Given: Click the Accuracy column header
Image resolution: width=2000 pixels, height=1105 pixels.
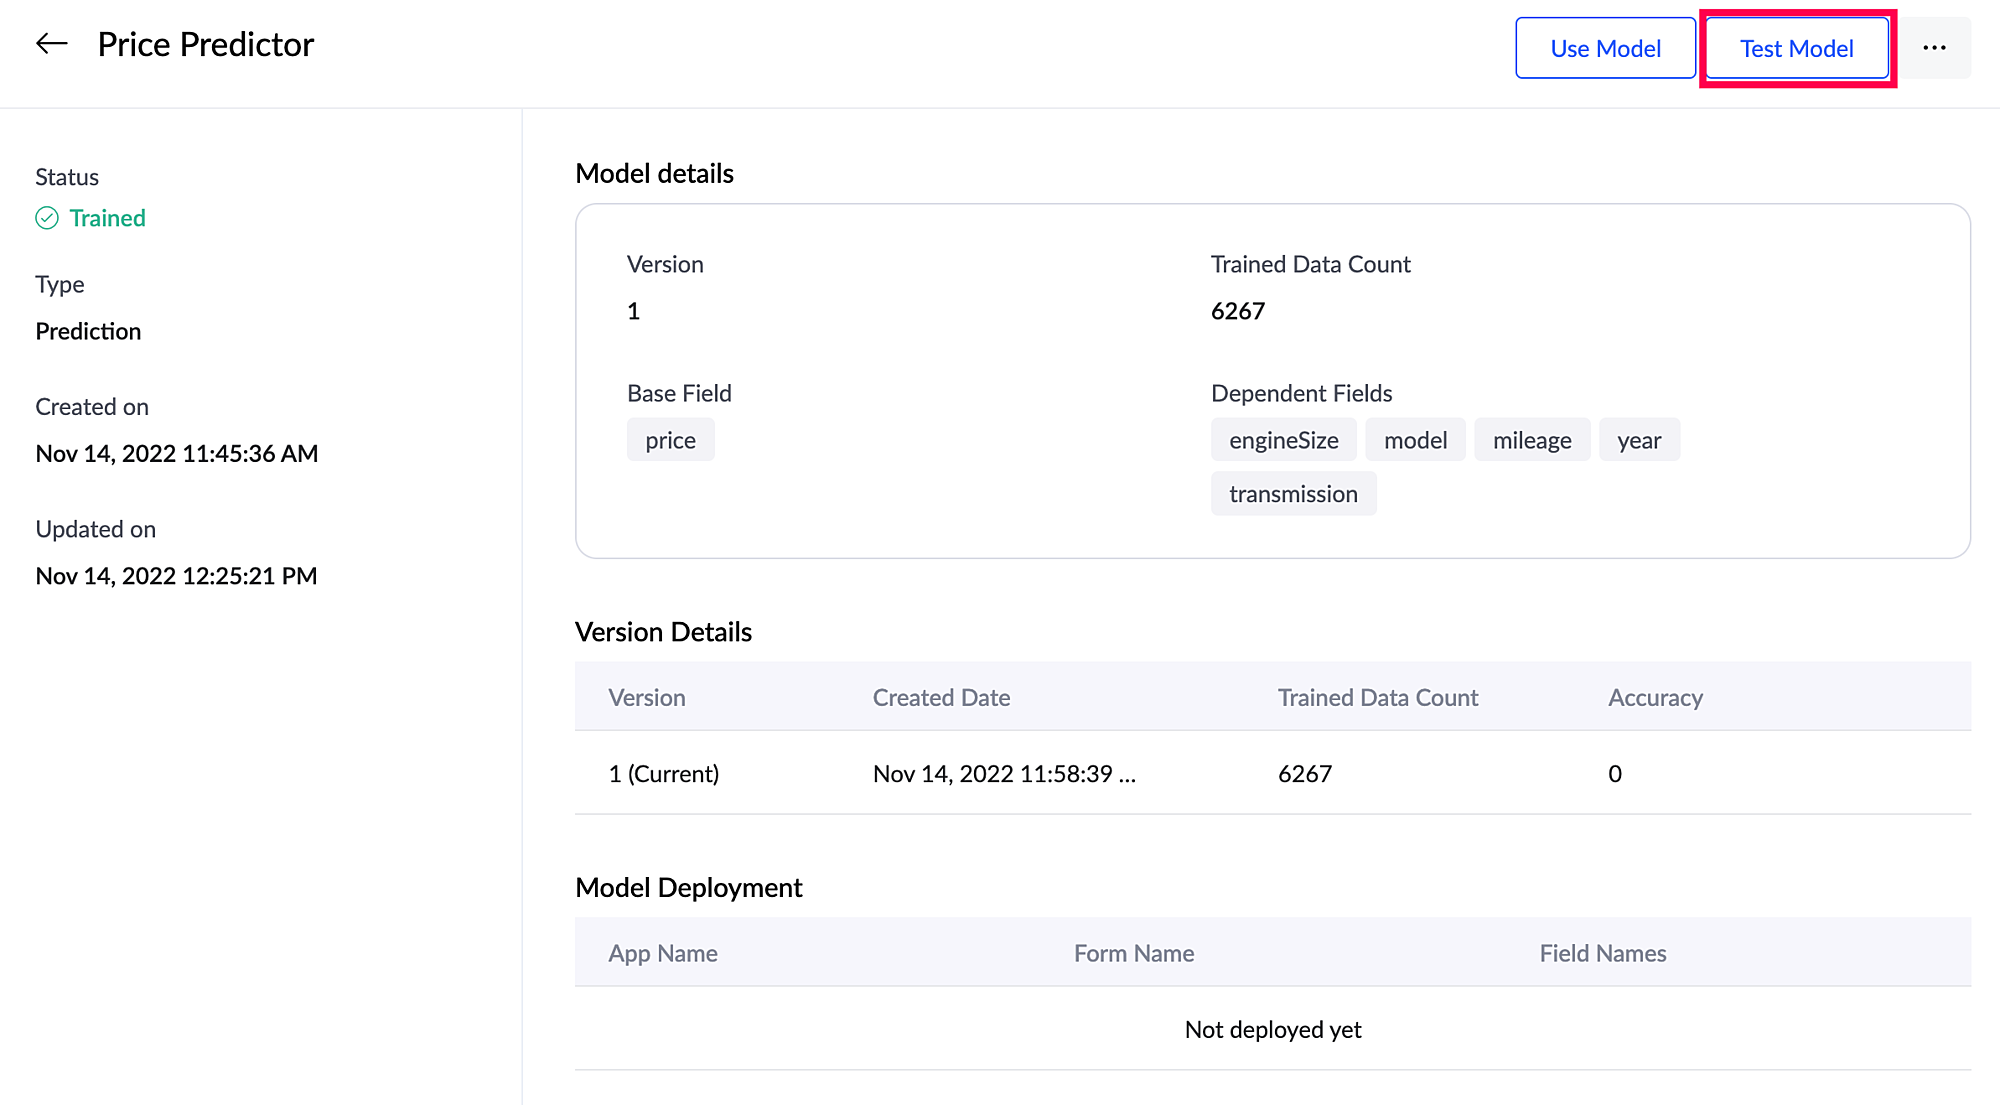Looking at the screenshot, I should click(x=1655, y=697).
